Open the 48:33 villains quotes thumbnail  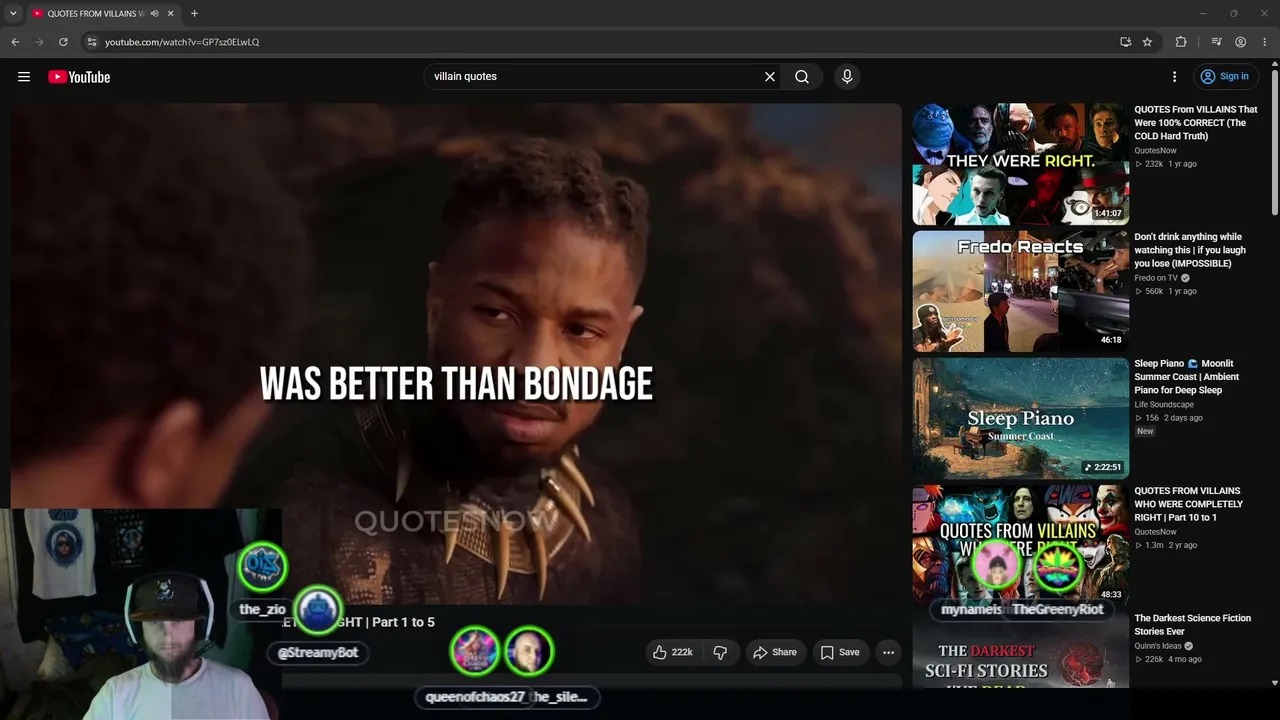pyautogui.click(x=1020, y=546)
